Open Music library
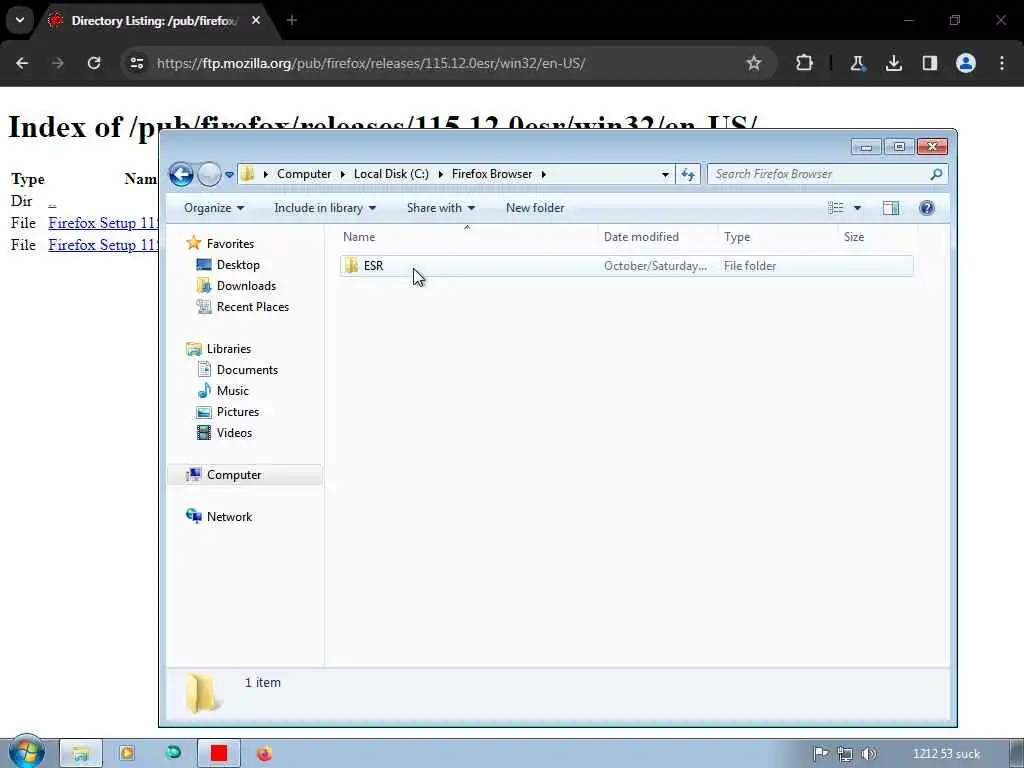This screenshot has height=768, width=1024. pyautogui.click(x=232, y=391)
